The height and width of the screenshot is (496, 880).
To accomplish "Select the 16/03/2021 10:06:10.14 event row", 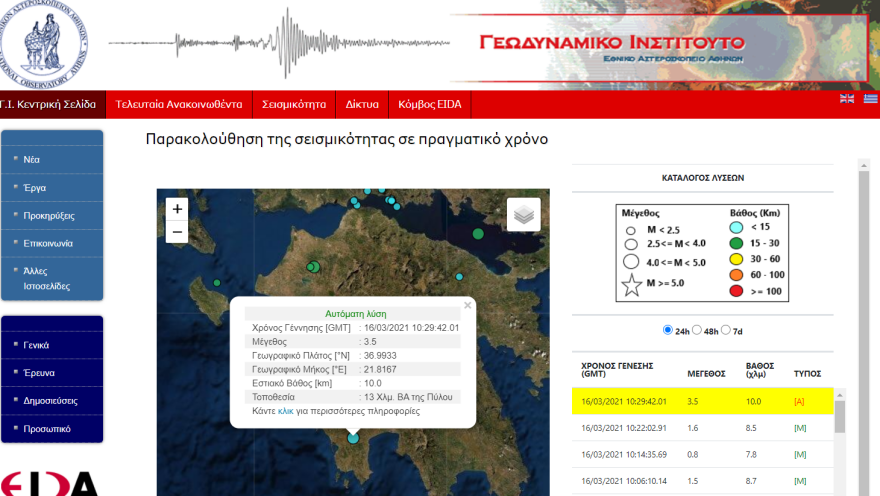I will (x=703, y=481).
